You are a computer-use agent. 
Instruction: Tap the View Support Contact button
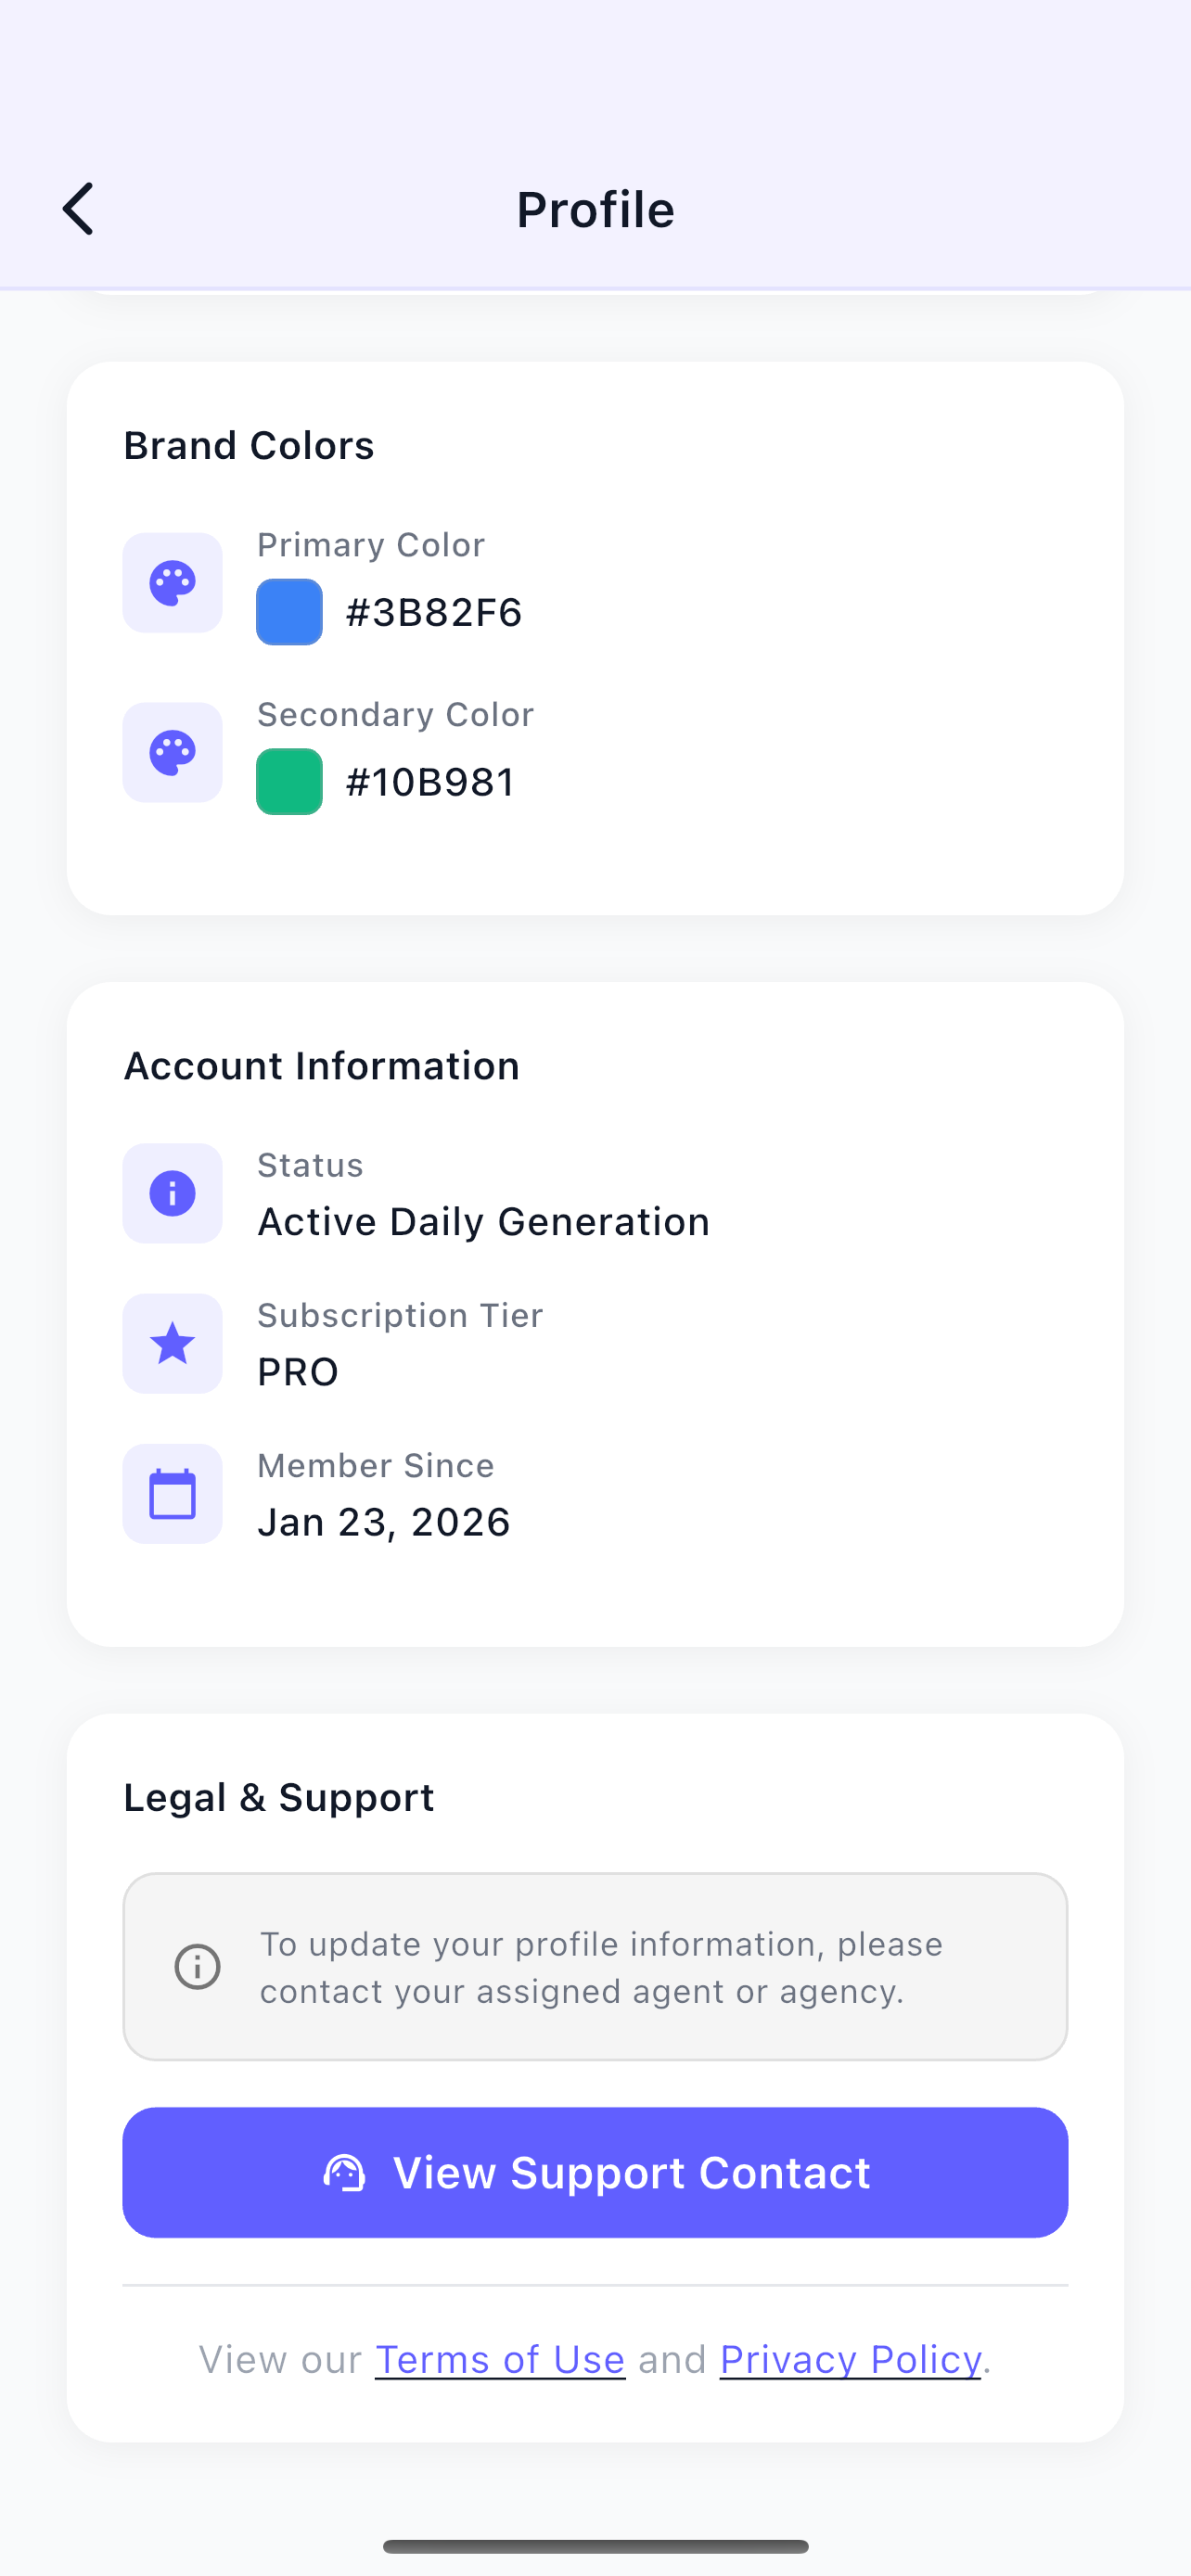[x=595, y=2172]
